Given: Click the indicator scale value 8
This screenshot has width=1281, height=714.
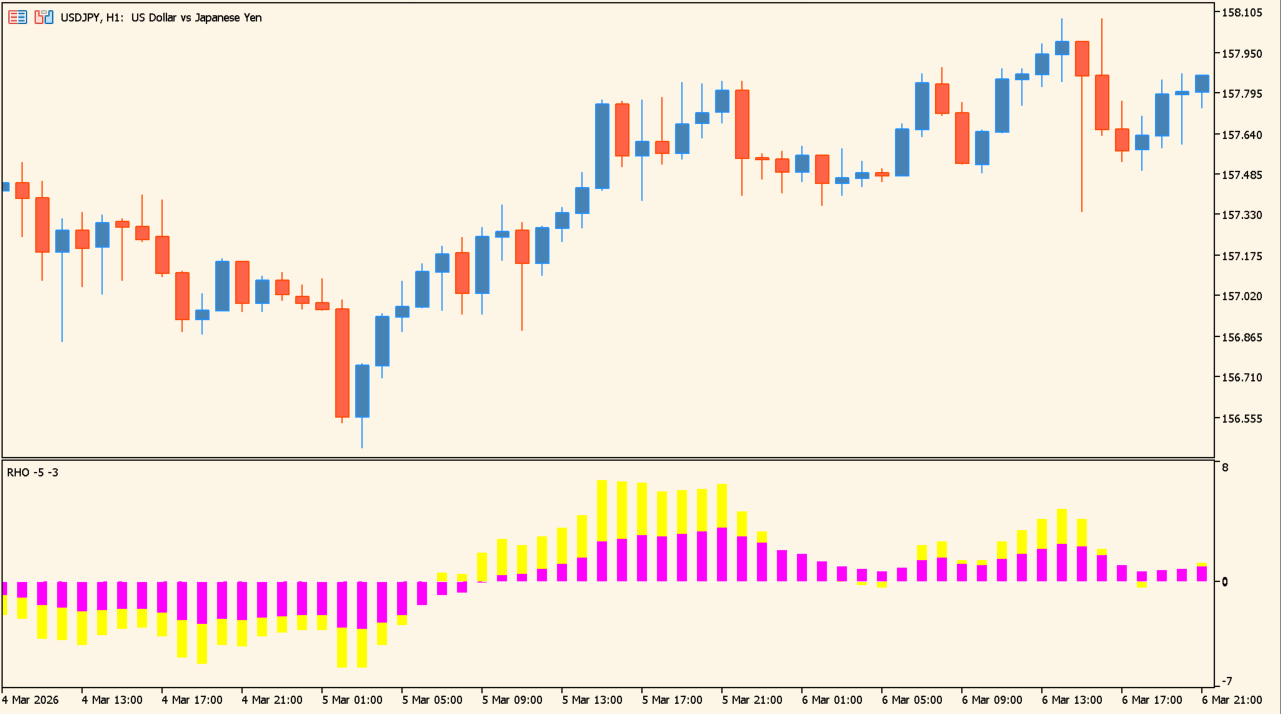Looking at the screenshot, I should pyautogui.click(x=1225, y=467).
